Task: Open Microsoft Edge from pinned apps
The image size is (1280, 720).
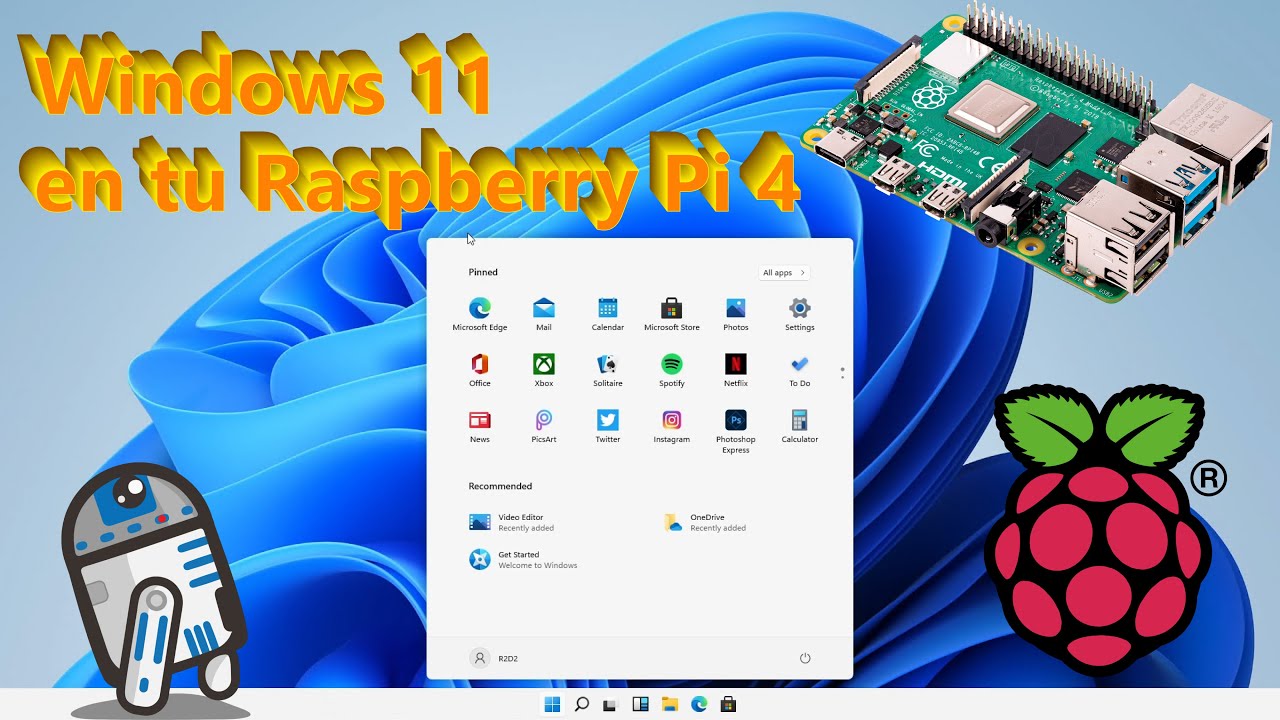Action: 480,314
